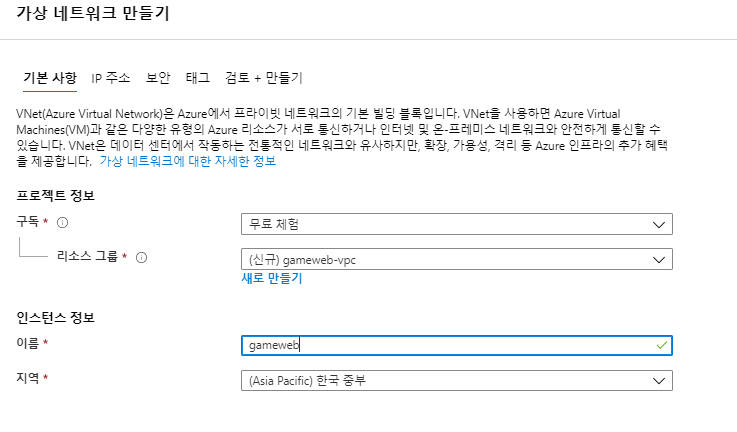Switch to the IP 주소 tab
The width and height of the screenshot is (737, 432).
(x=110, y=78)
